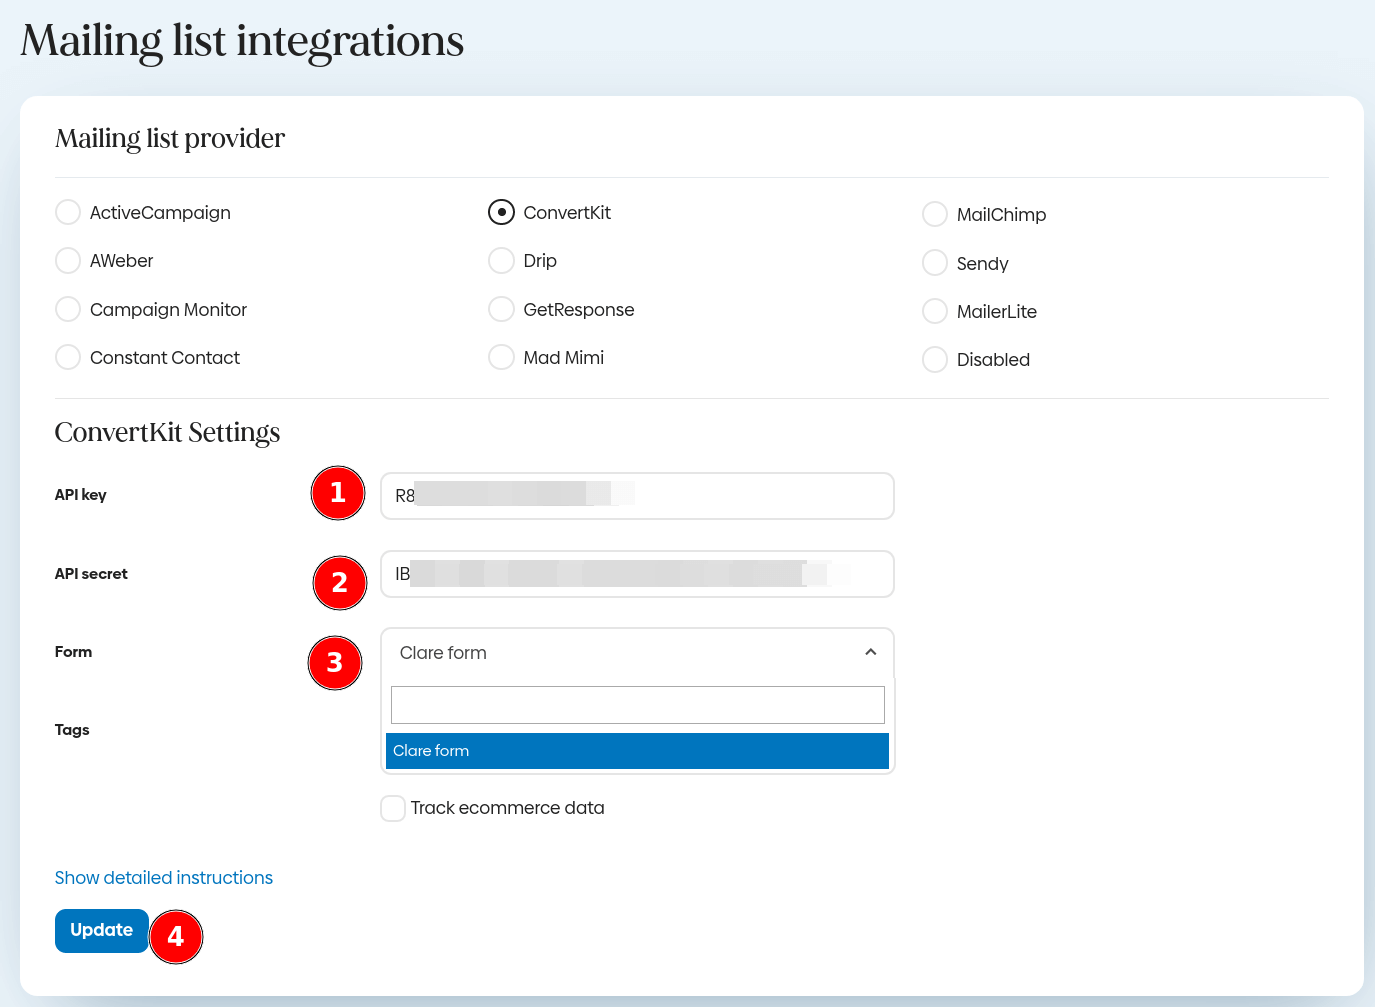Click the API key label

click(x=81, y=495)
